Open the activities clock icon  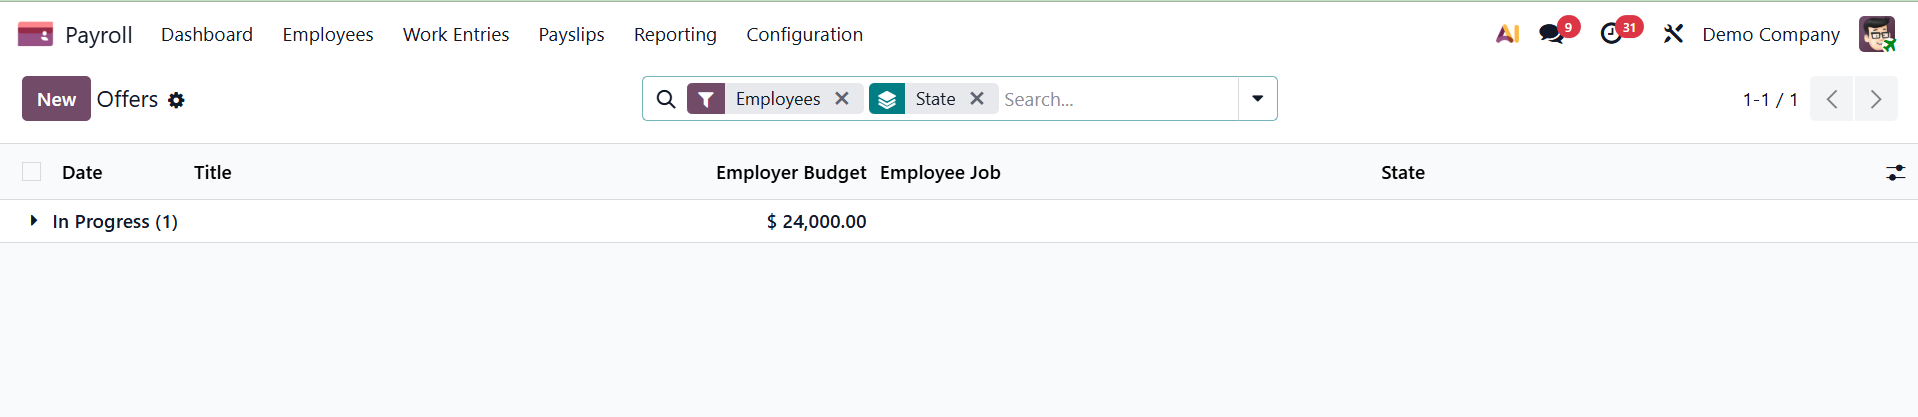point(1611,34)
